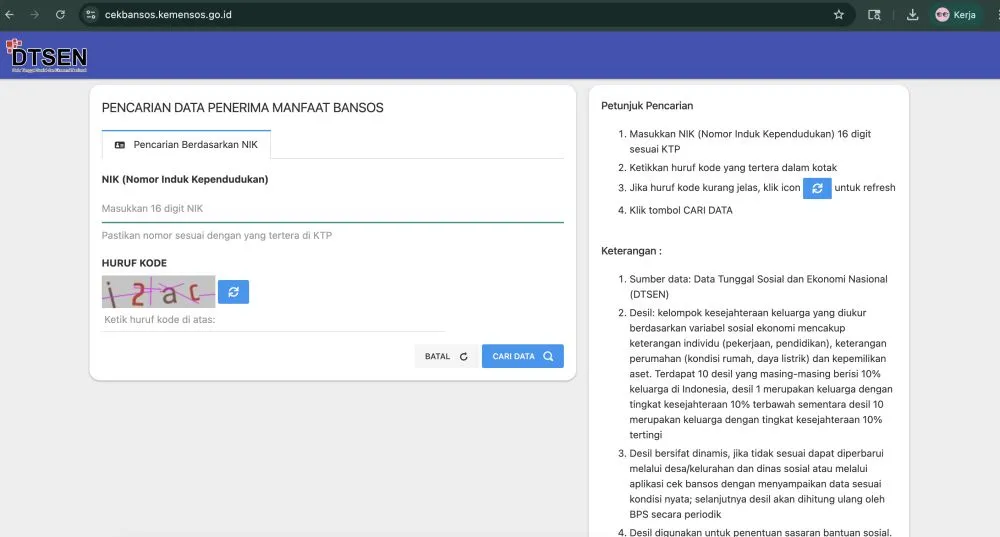Image resolution: width=1000 pixels, height=537 pixels.
Task: Click the heading PENCARIAN DATA PENERIMA MANFAAT BANSOS
Action: tap(242, 108)
